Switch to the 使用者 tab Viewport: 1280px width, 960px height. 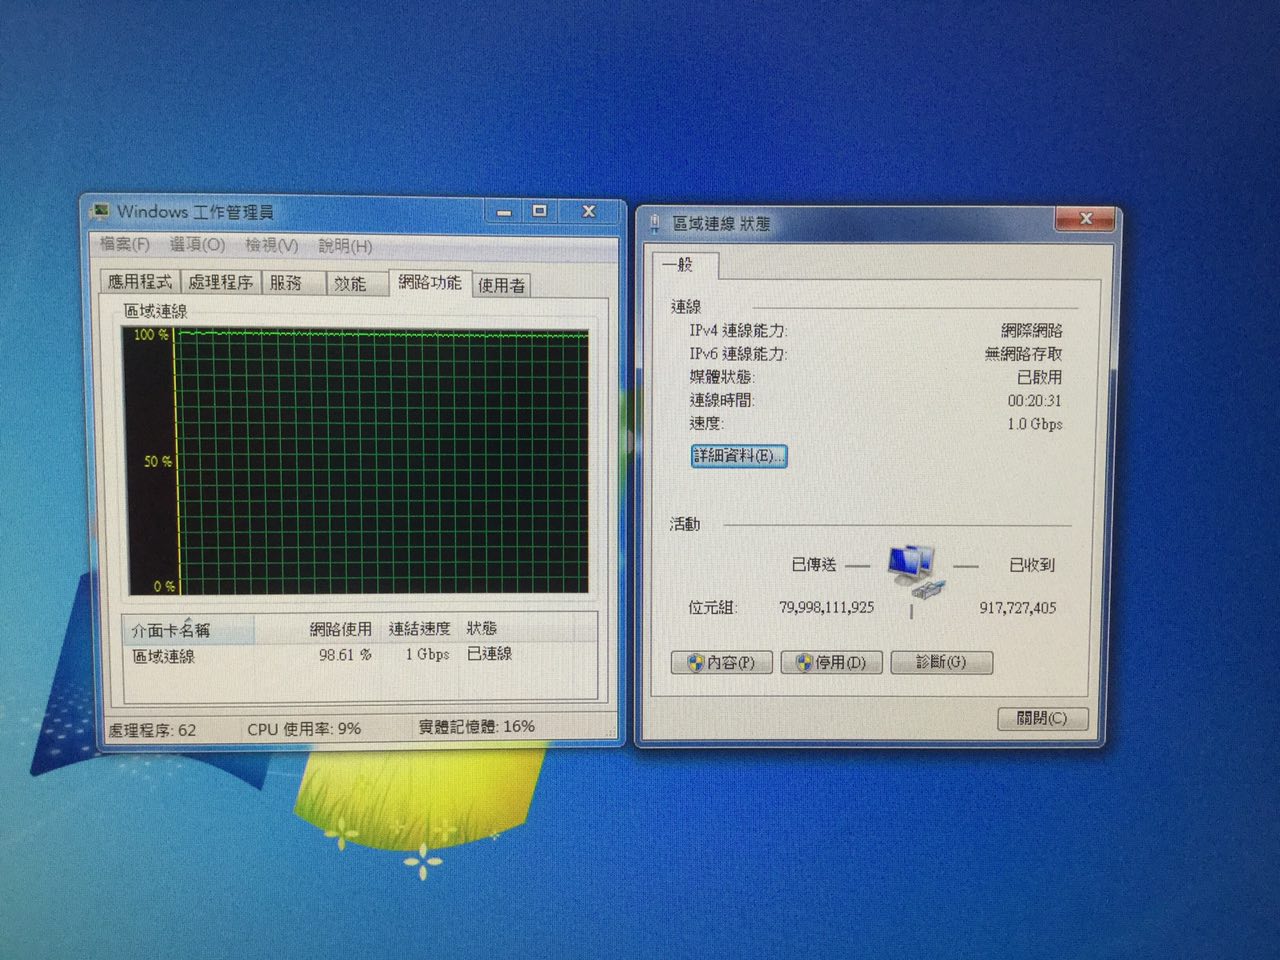click(501, 285)
